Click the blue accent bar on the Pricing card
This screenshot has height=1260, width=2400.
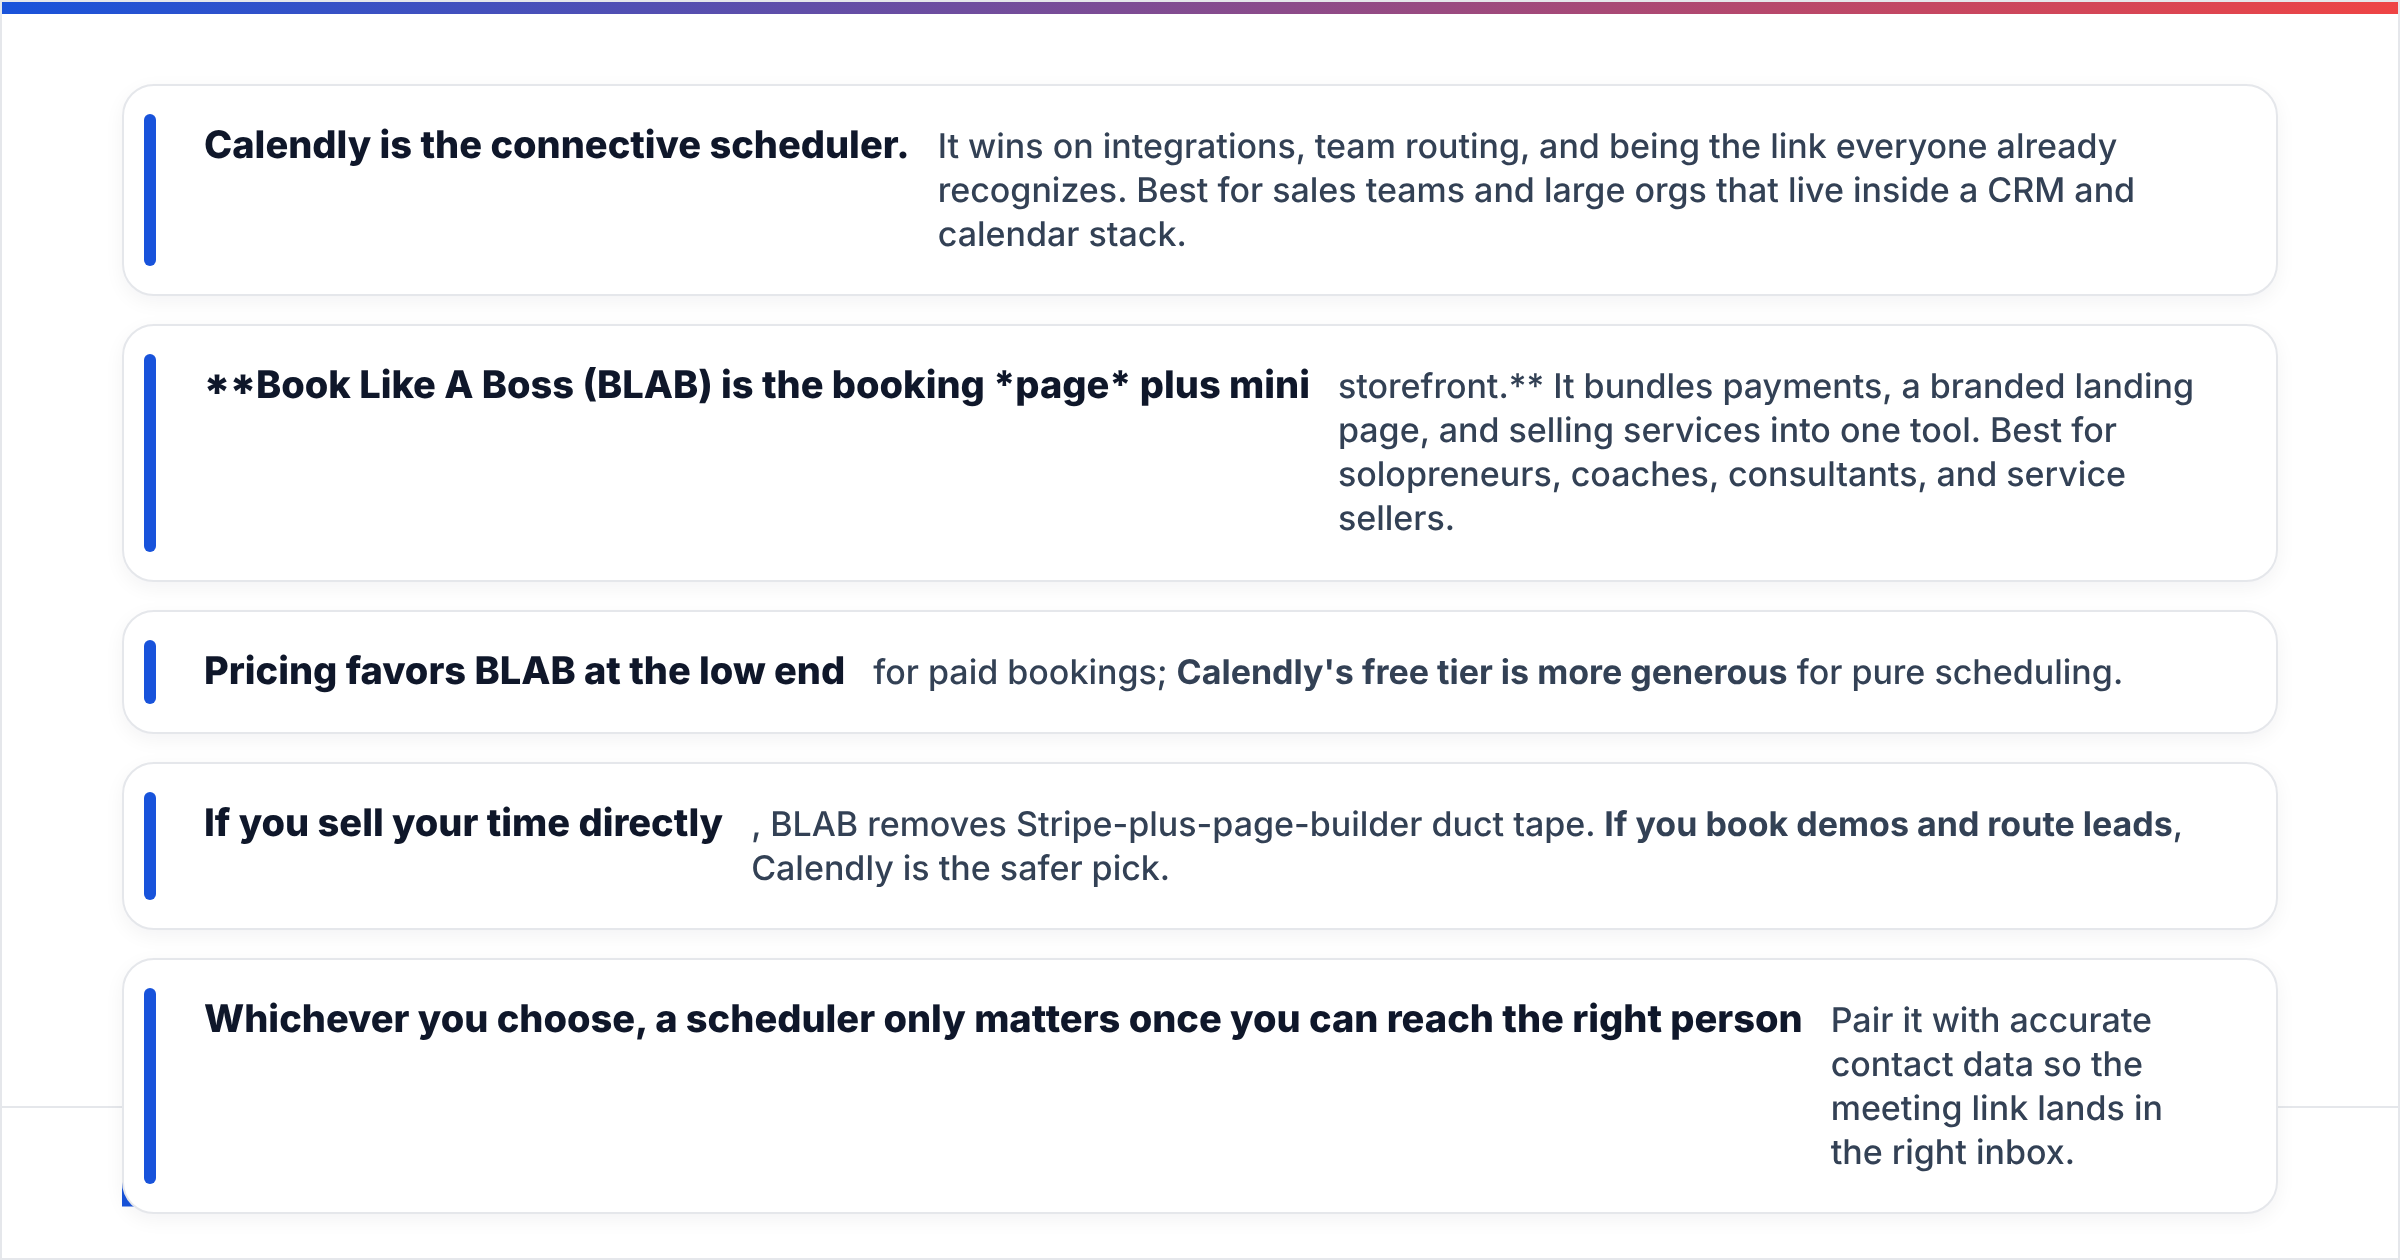[x=150, y=672]
